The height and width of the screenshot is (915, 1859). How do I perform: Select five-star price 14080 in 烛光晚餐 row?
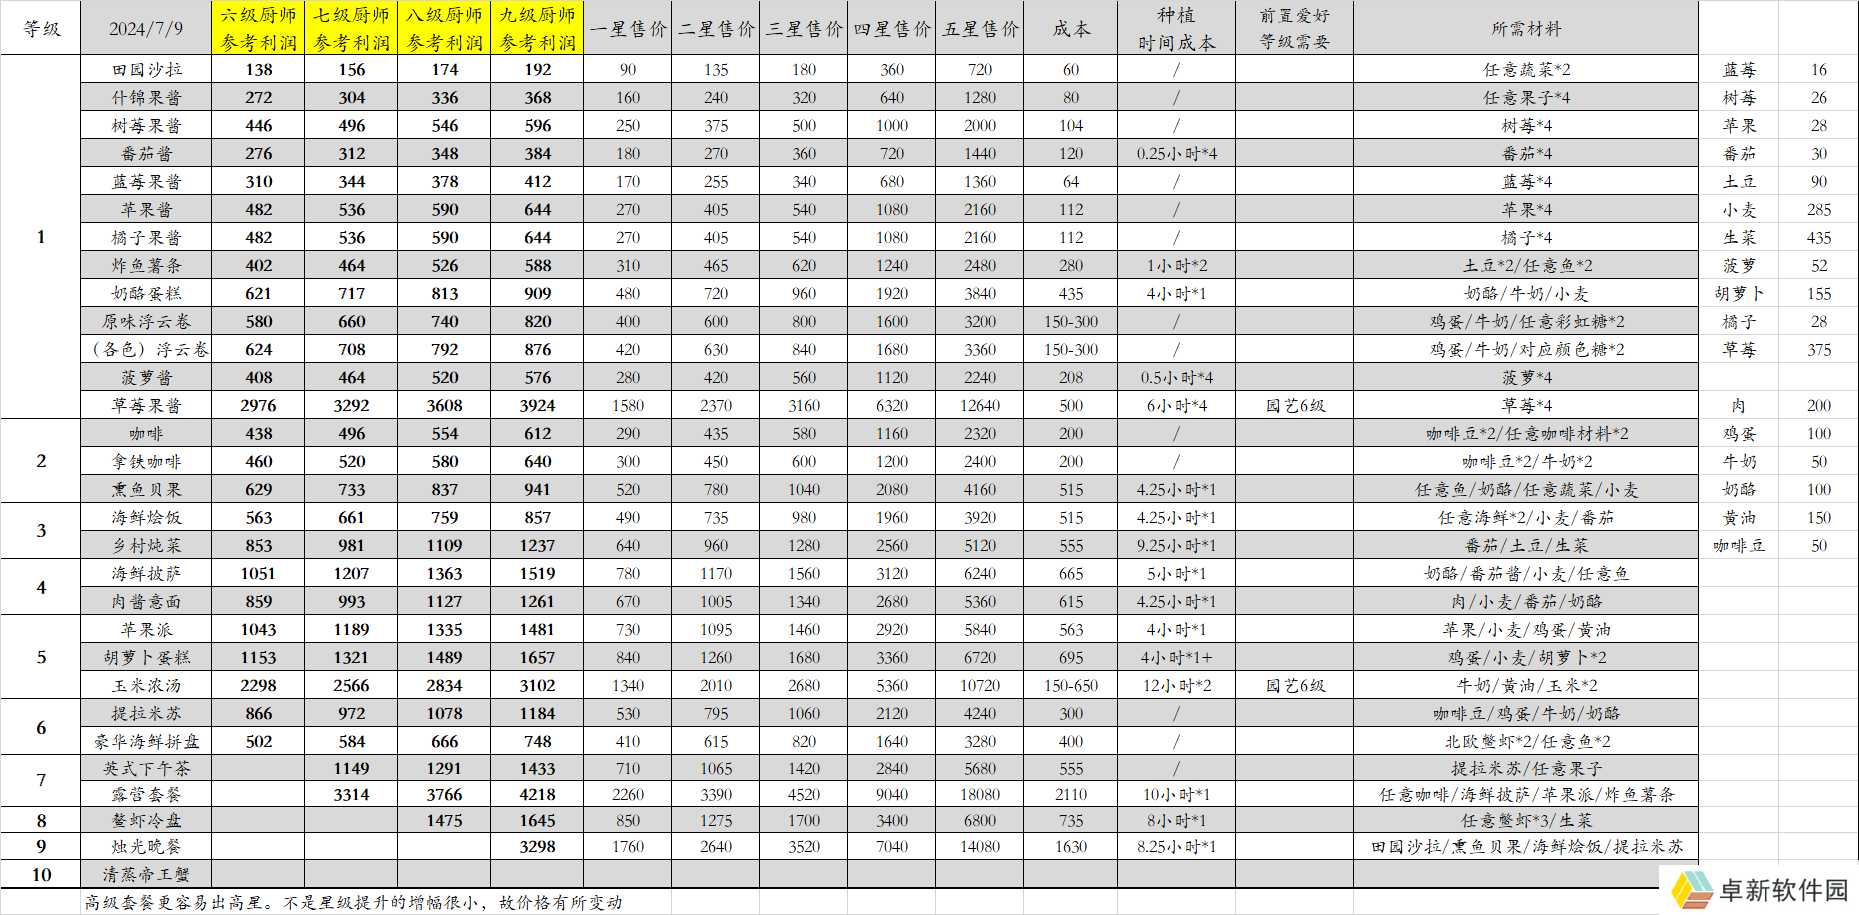(x=980, y=846)
